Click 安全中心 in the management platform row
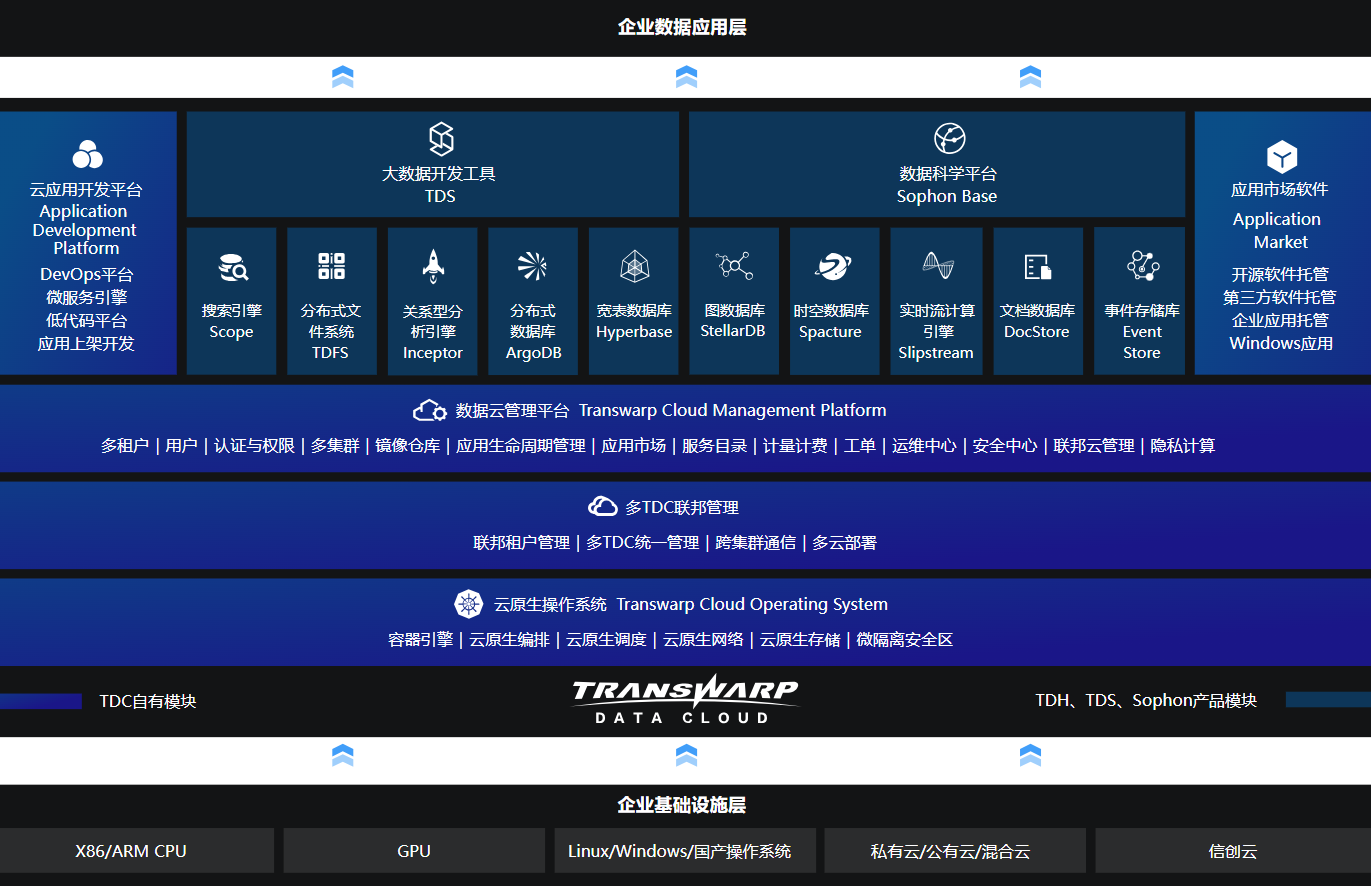 1005,445
